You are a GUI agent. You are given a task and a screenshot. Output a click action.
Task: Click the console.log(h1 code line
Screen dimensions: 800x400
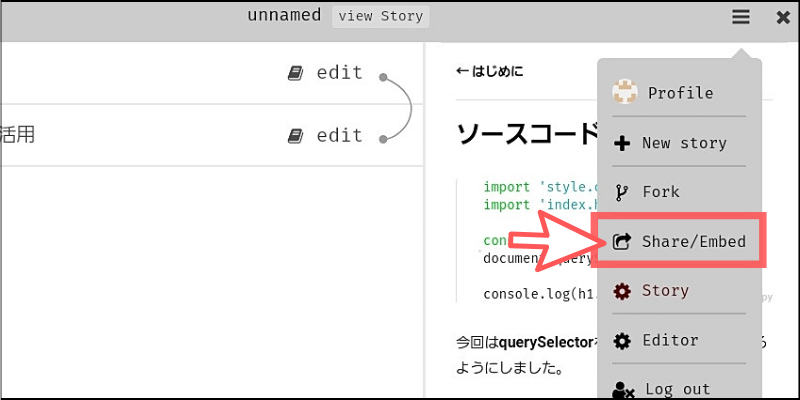[540, 294]
